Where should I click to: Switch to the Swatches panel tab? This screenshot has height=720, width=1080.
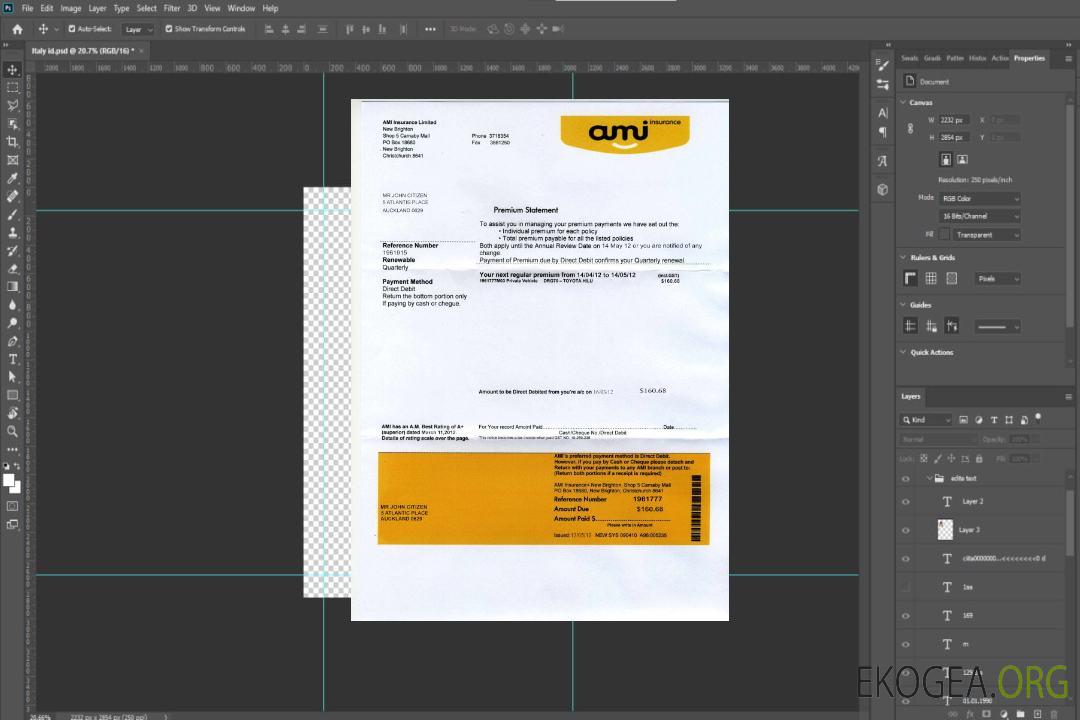click(x=909, y=58)
